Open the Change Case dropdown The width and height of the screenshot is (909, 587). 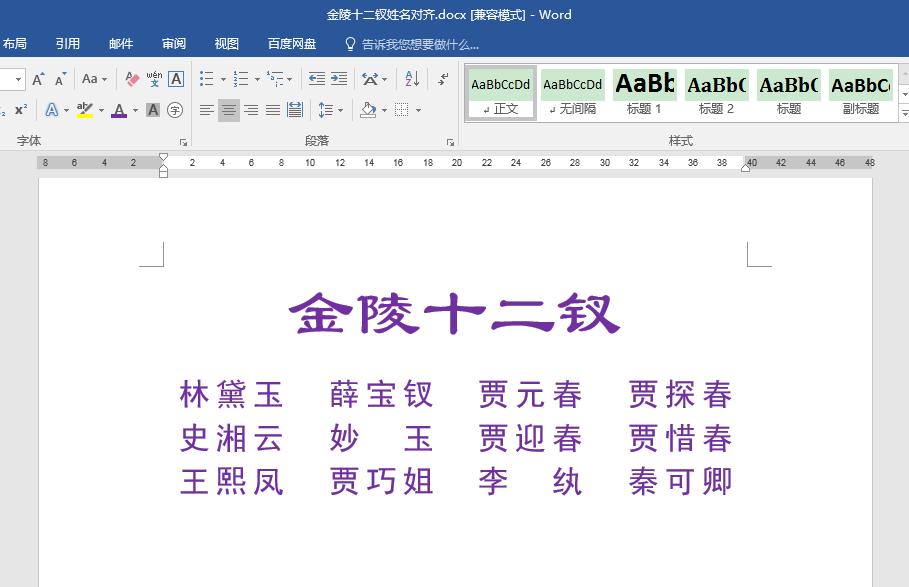pos(90,79)
